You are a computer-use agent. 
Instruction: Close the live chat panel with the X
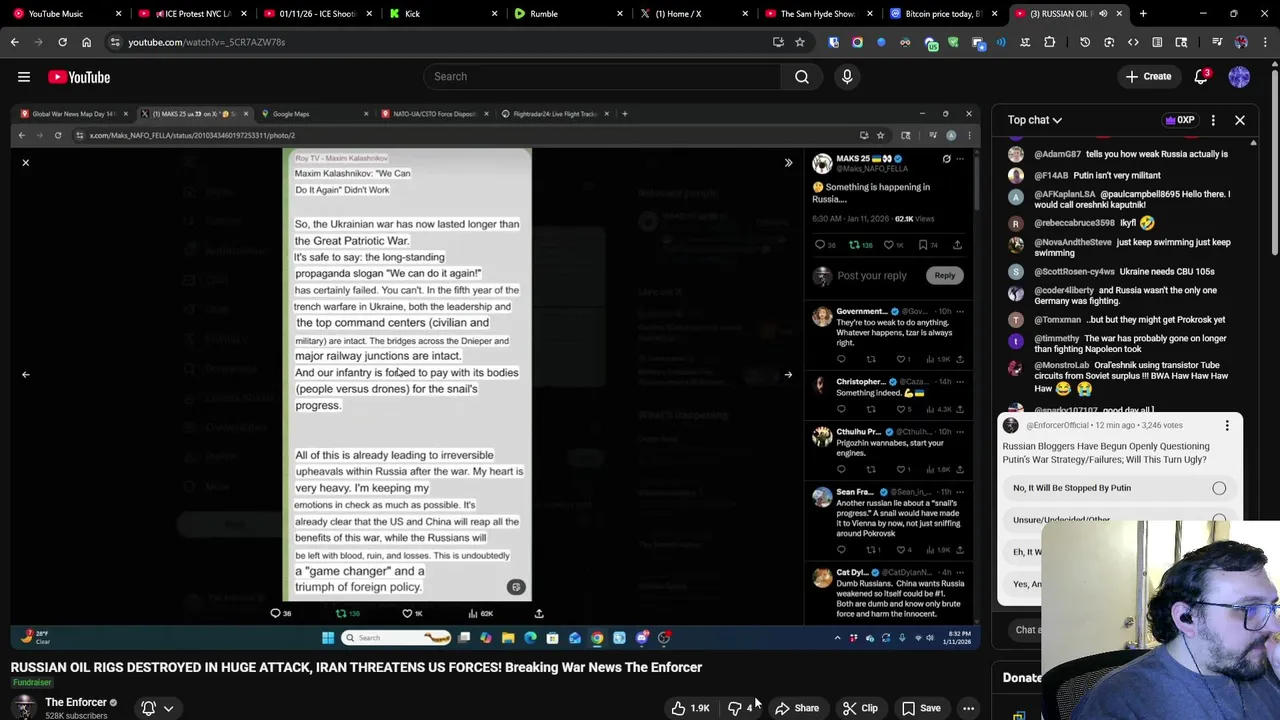[x=1240, y=120]
